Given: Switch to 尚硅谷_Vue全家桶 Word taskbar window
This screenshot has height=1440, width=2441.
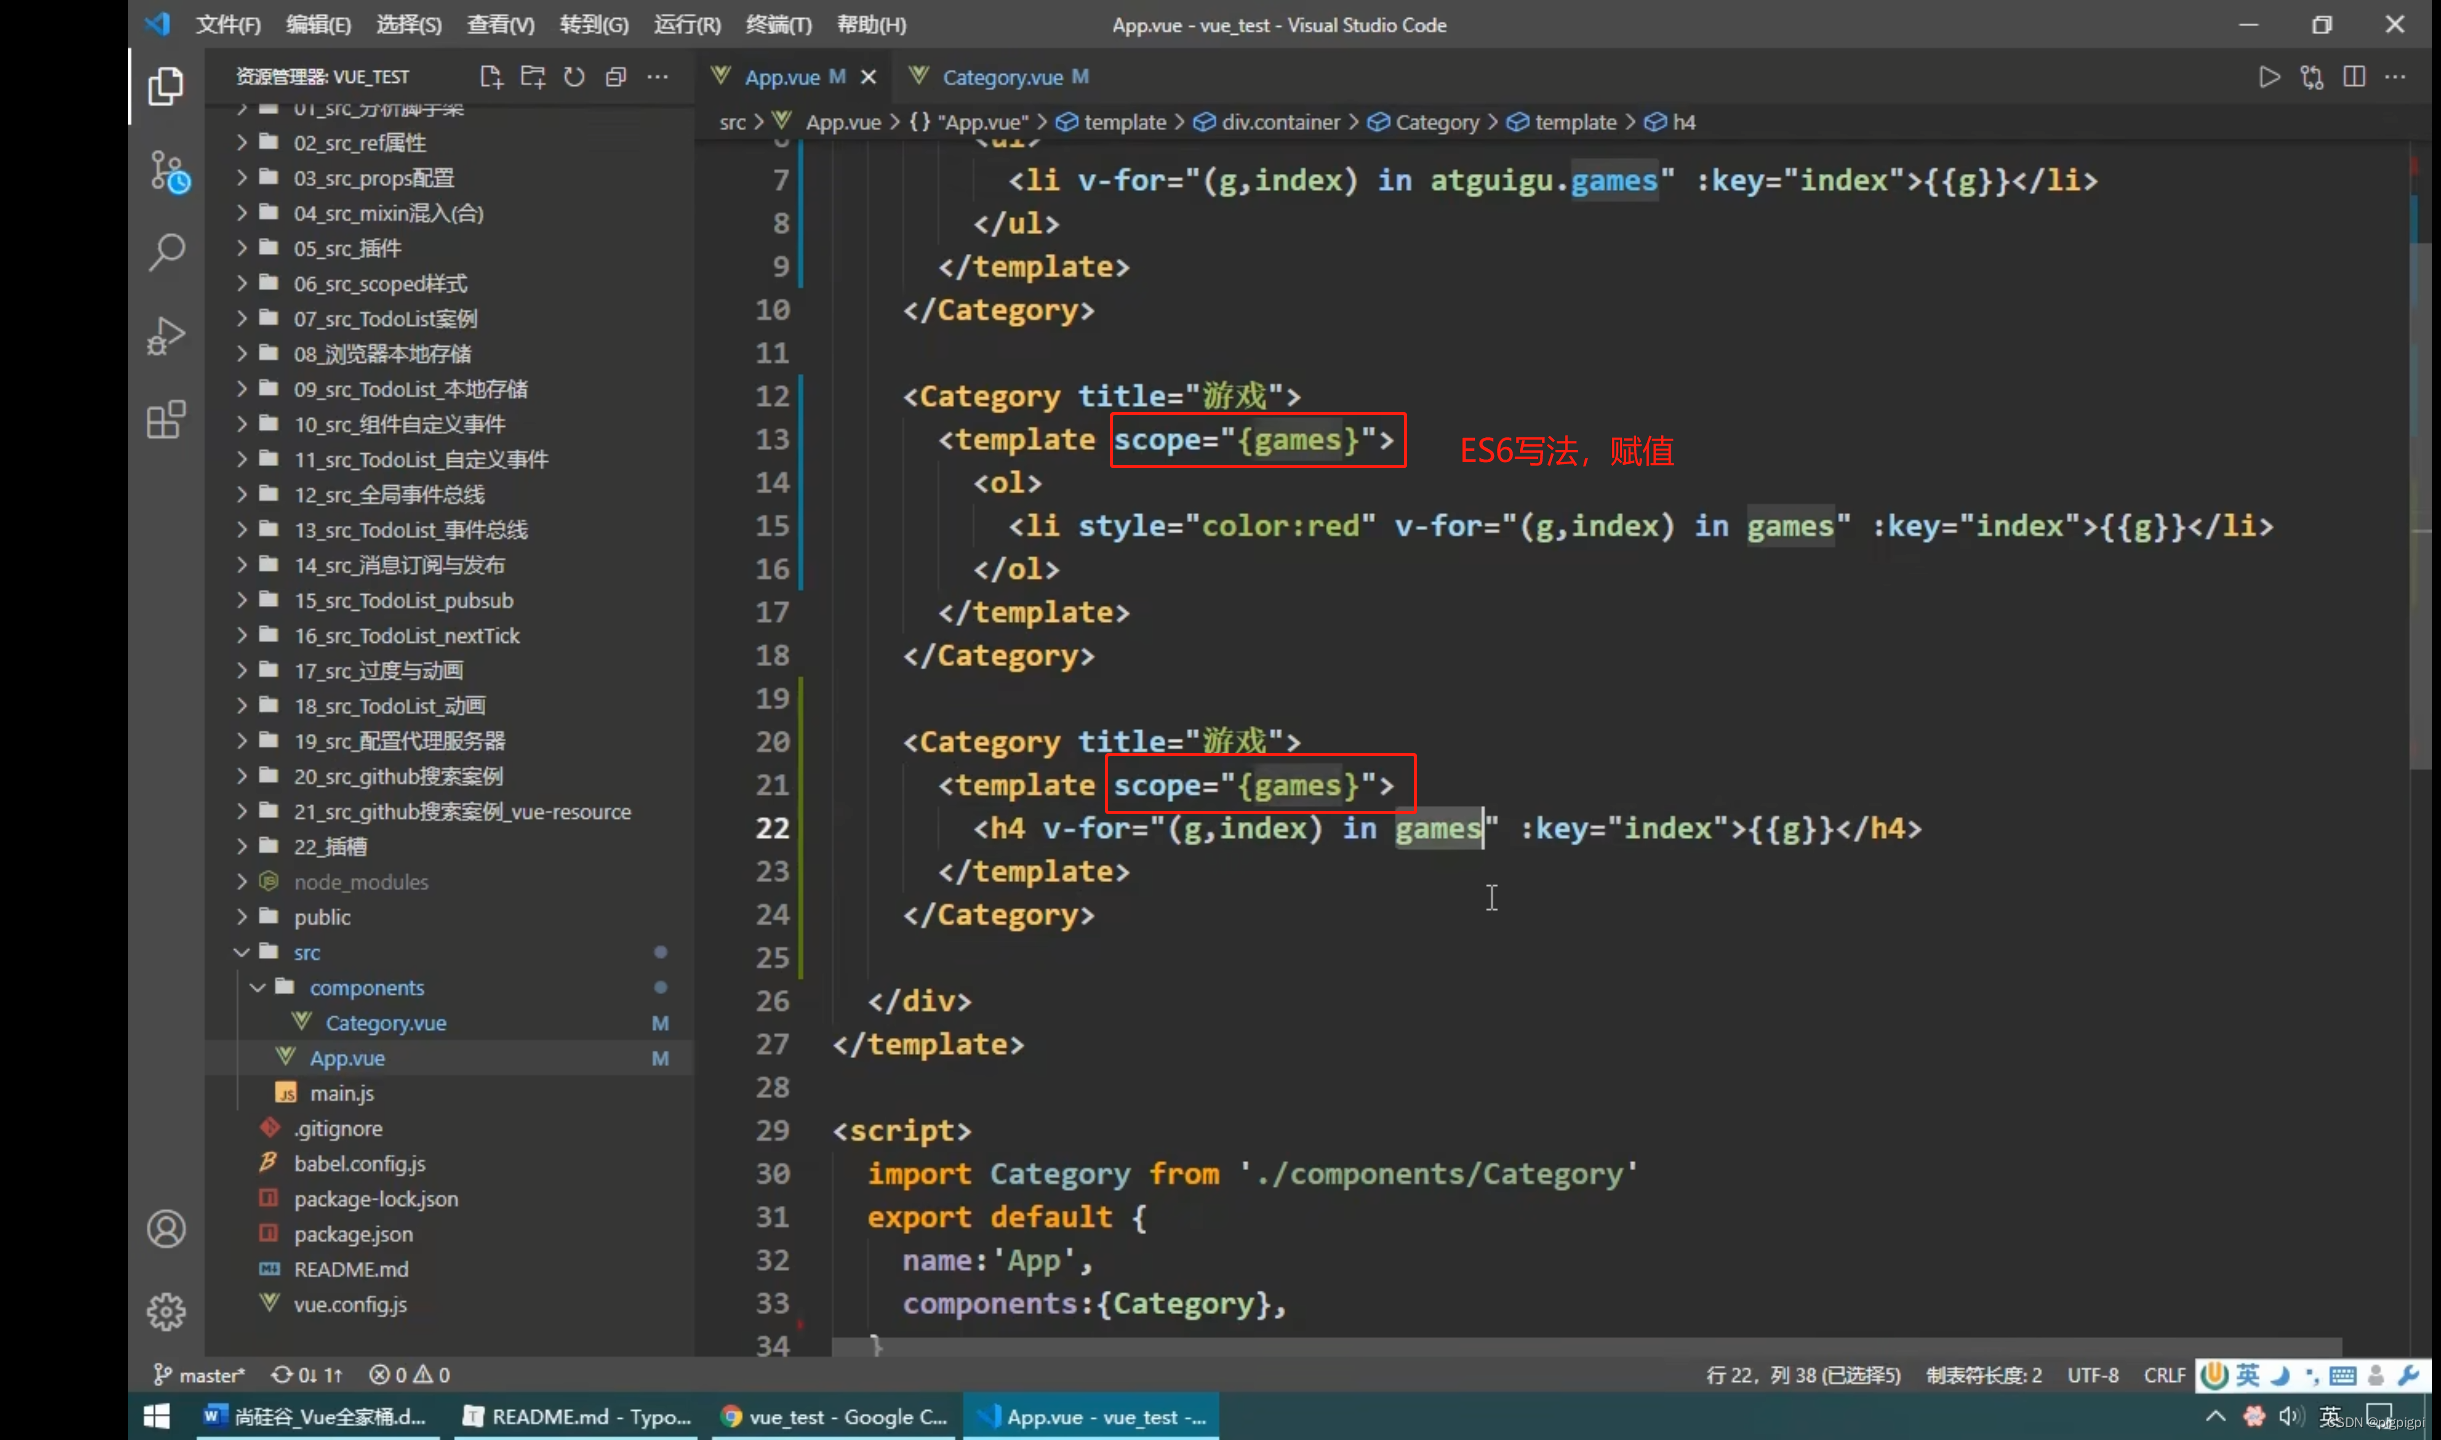Looking at the screenshot, I should [316, 1417].
